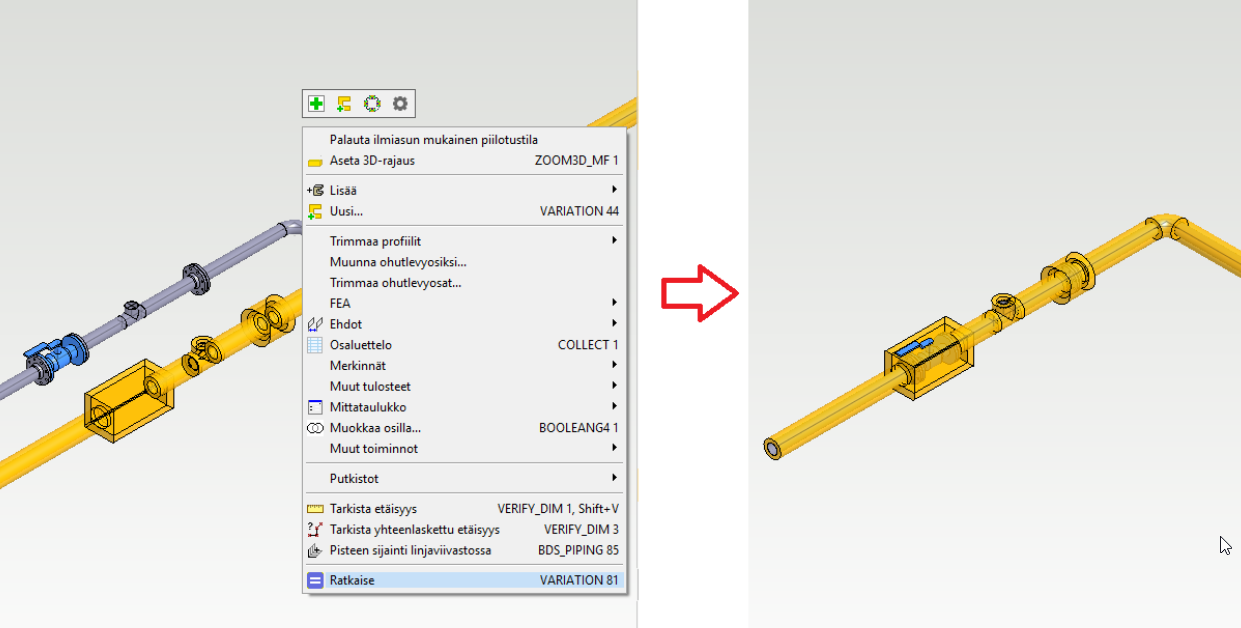Image resolution: width=1241 pixels, height=628 pixels.
Task: Click the yellow icon beside 'Aseta 3D-rajaus'
Action: coord(315,161)
